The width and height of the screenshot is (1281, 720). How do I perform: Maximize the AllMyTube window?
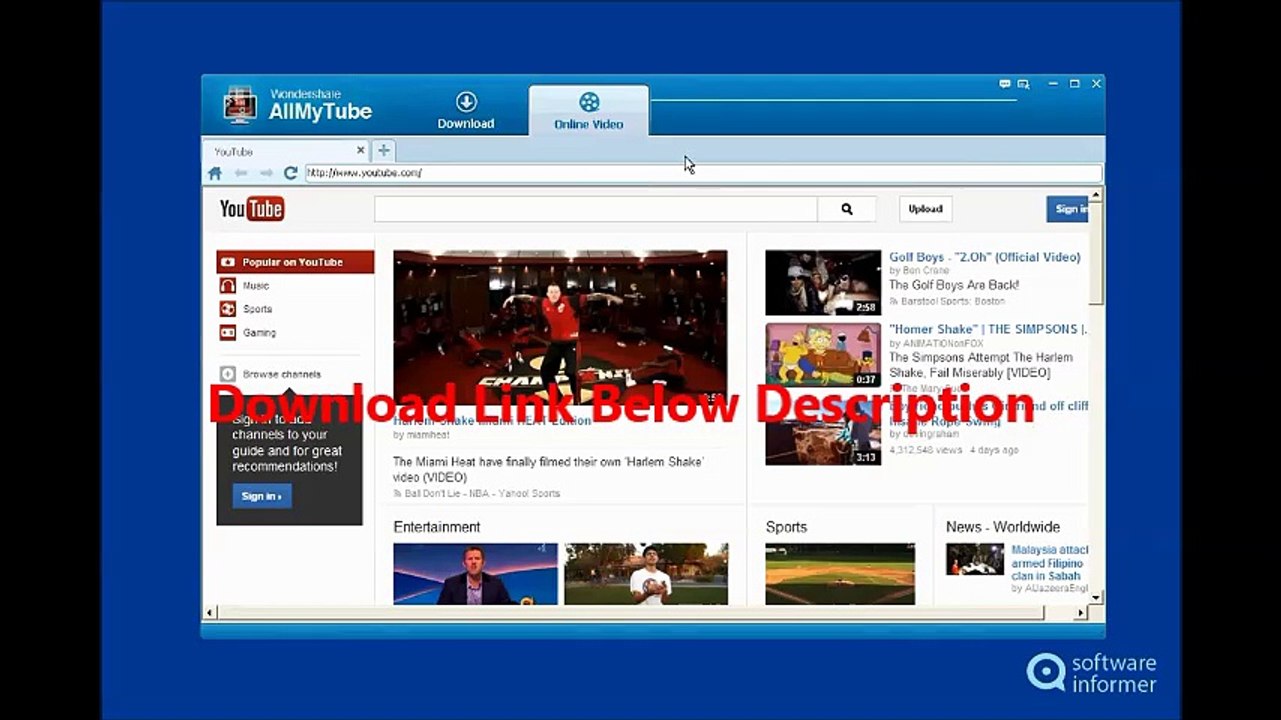[x=1075, y=84]
